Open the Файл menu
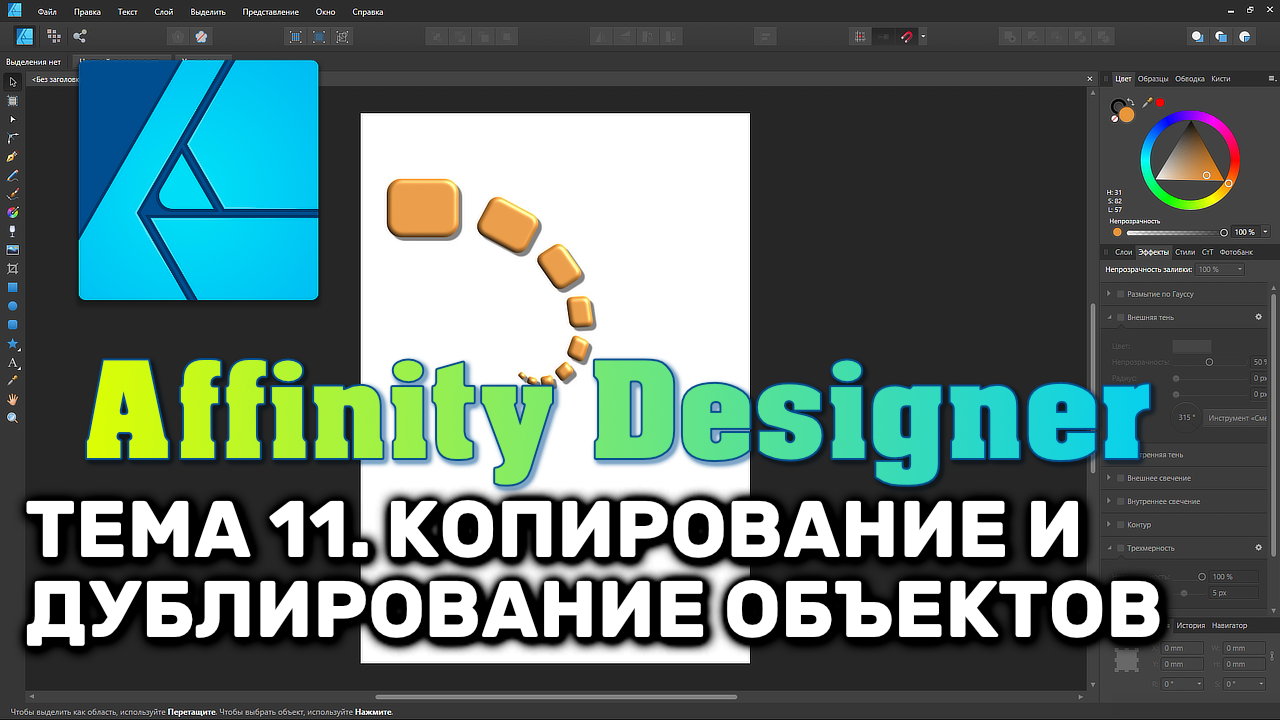This screenshot has width=1280, height=720. tap(47, 12)
